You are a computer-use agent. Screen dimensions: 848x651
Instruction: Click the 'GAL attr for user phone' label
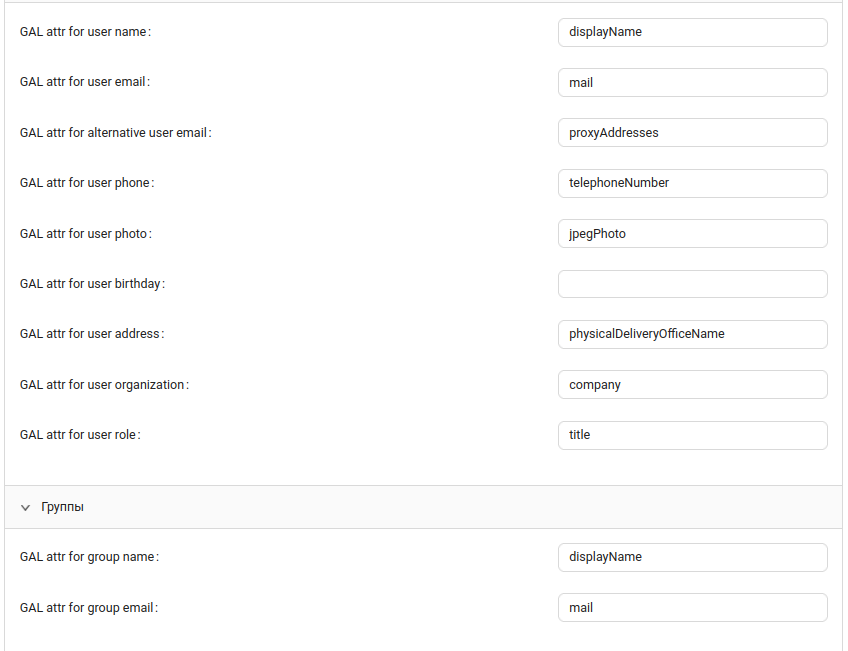(87, 183)
